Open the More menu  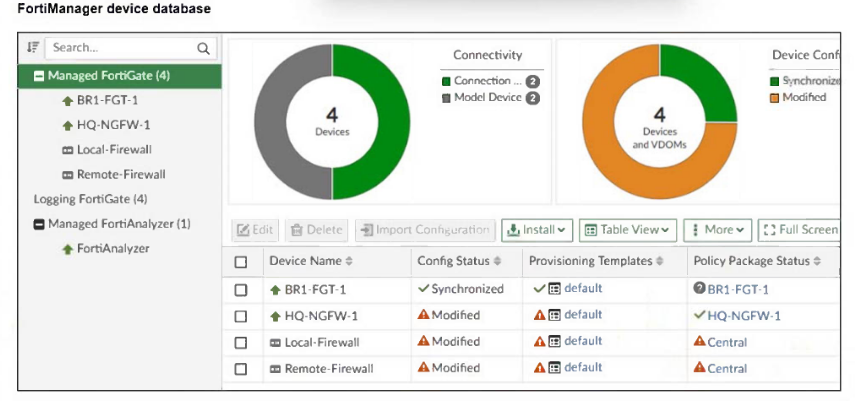click(717, 230)
